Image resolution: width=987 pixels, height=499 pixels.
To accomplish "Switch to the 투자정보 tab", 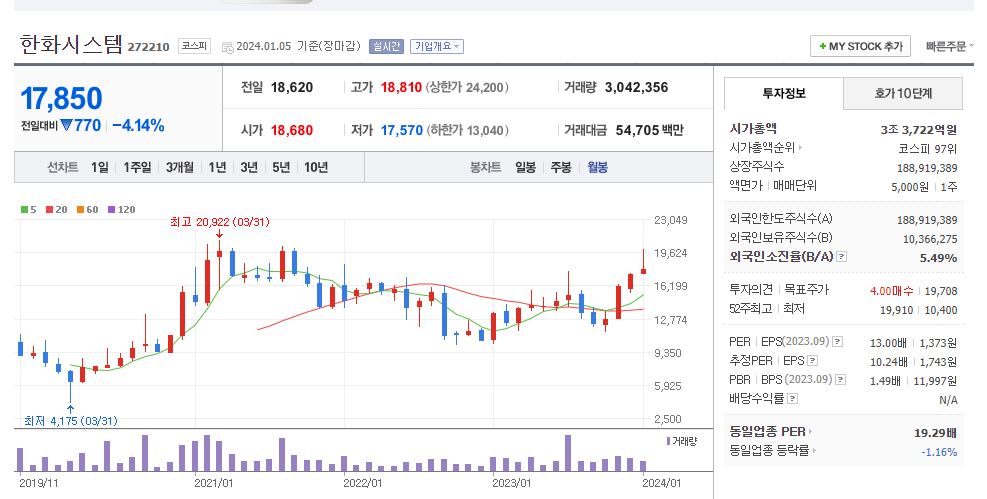I will point(784,93).
